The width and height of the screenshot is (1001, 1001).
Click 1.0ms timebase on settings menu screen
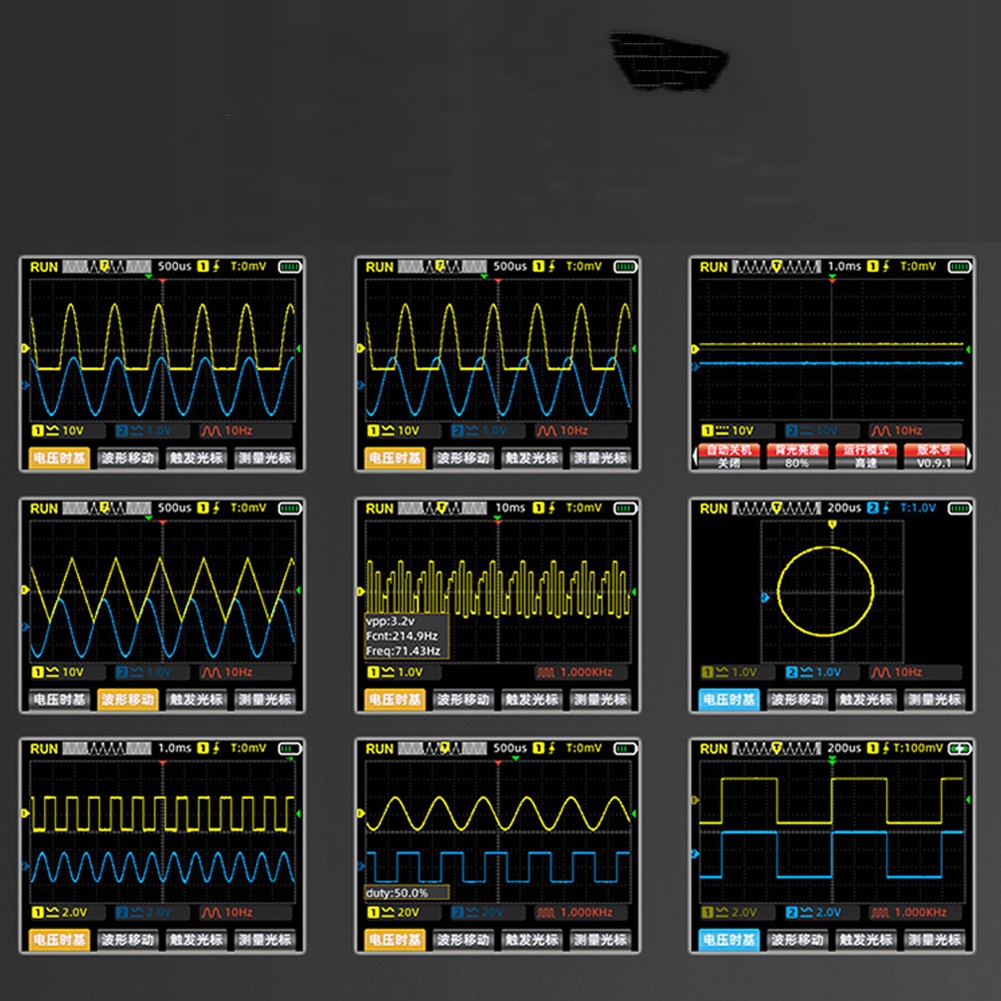[x=844, y=266]
